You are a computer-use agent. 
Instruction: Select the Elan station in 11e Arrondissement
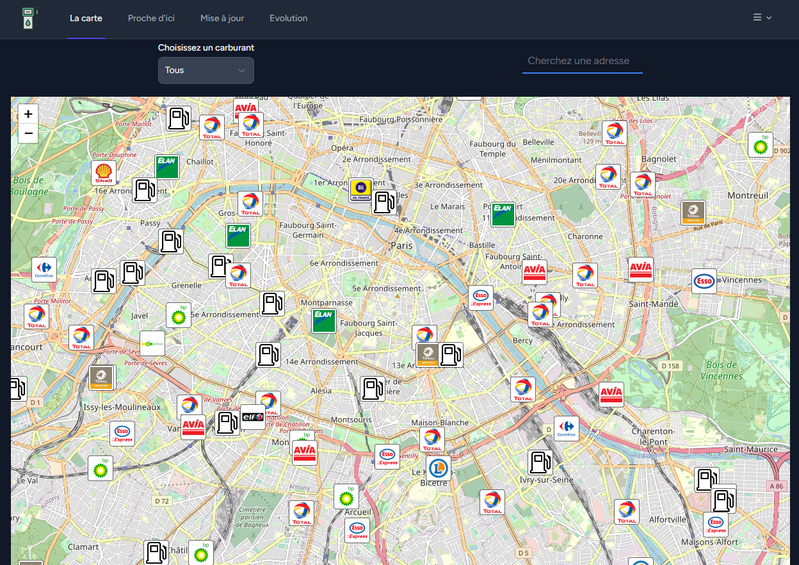coord(503,214)
